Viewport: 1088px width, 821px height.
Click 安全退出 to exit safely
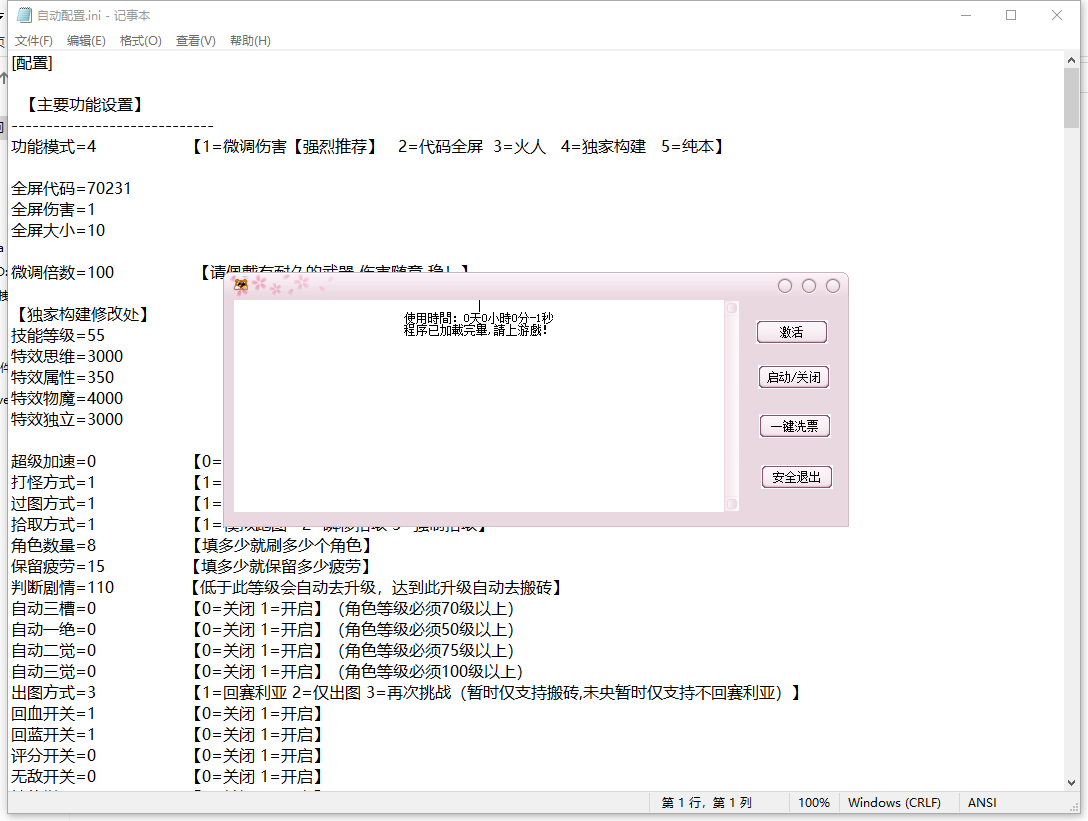(796, 478)
